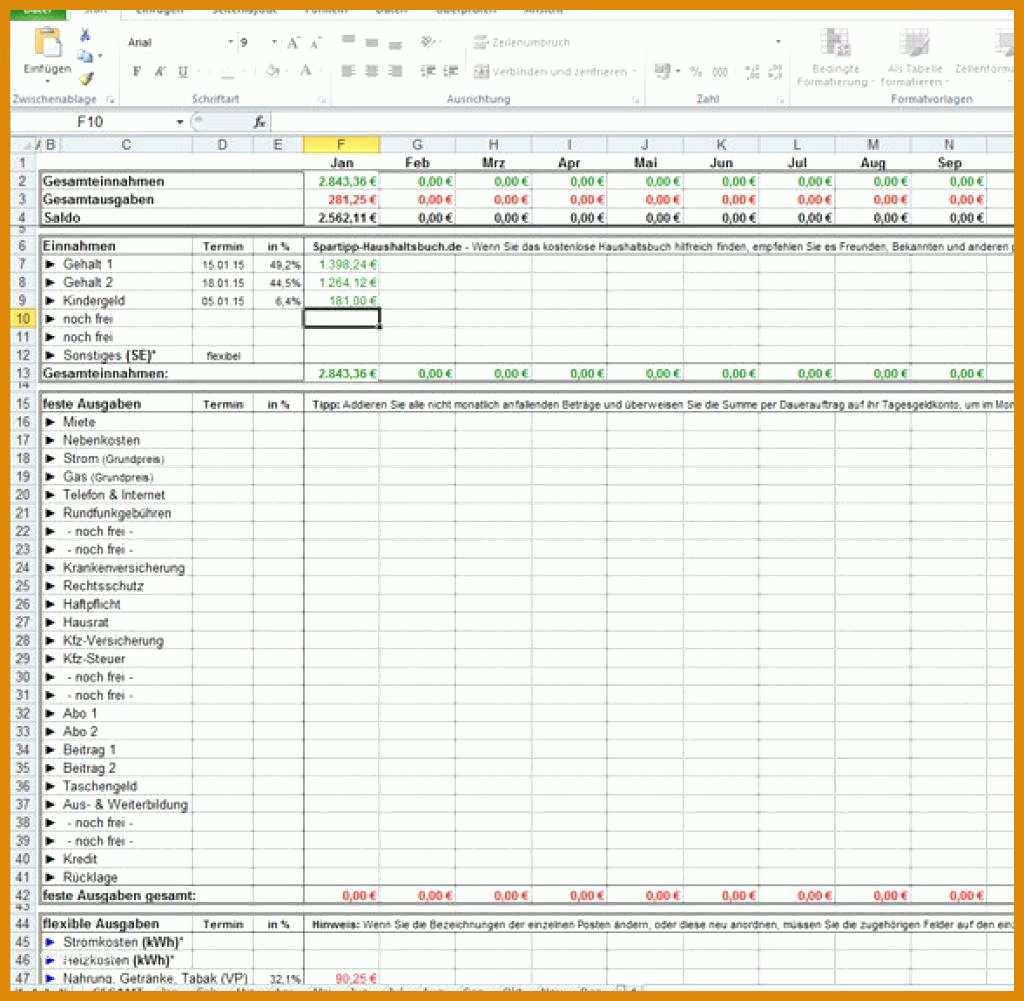
Task: Toggle underline (U) formatting
Action: tap(183, 71)
